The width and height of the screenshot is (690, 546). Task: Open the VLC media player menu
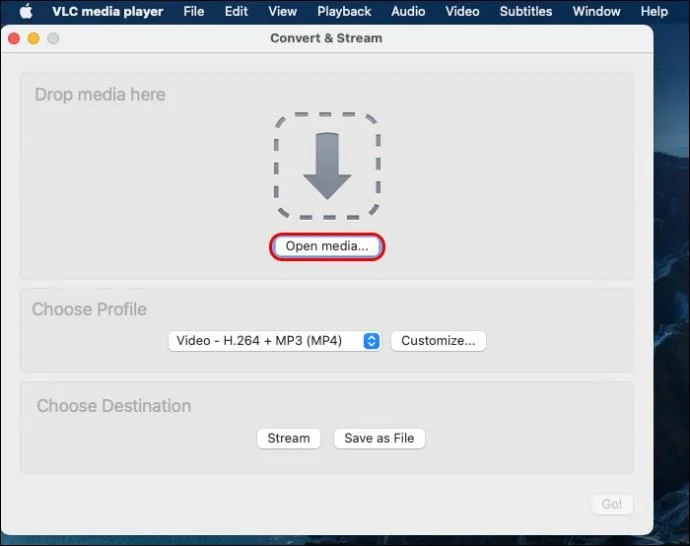point(107,11)
